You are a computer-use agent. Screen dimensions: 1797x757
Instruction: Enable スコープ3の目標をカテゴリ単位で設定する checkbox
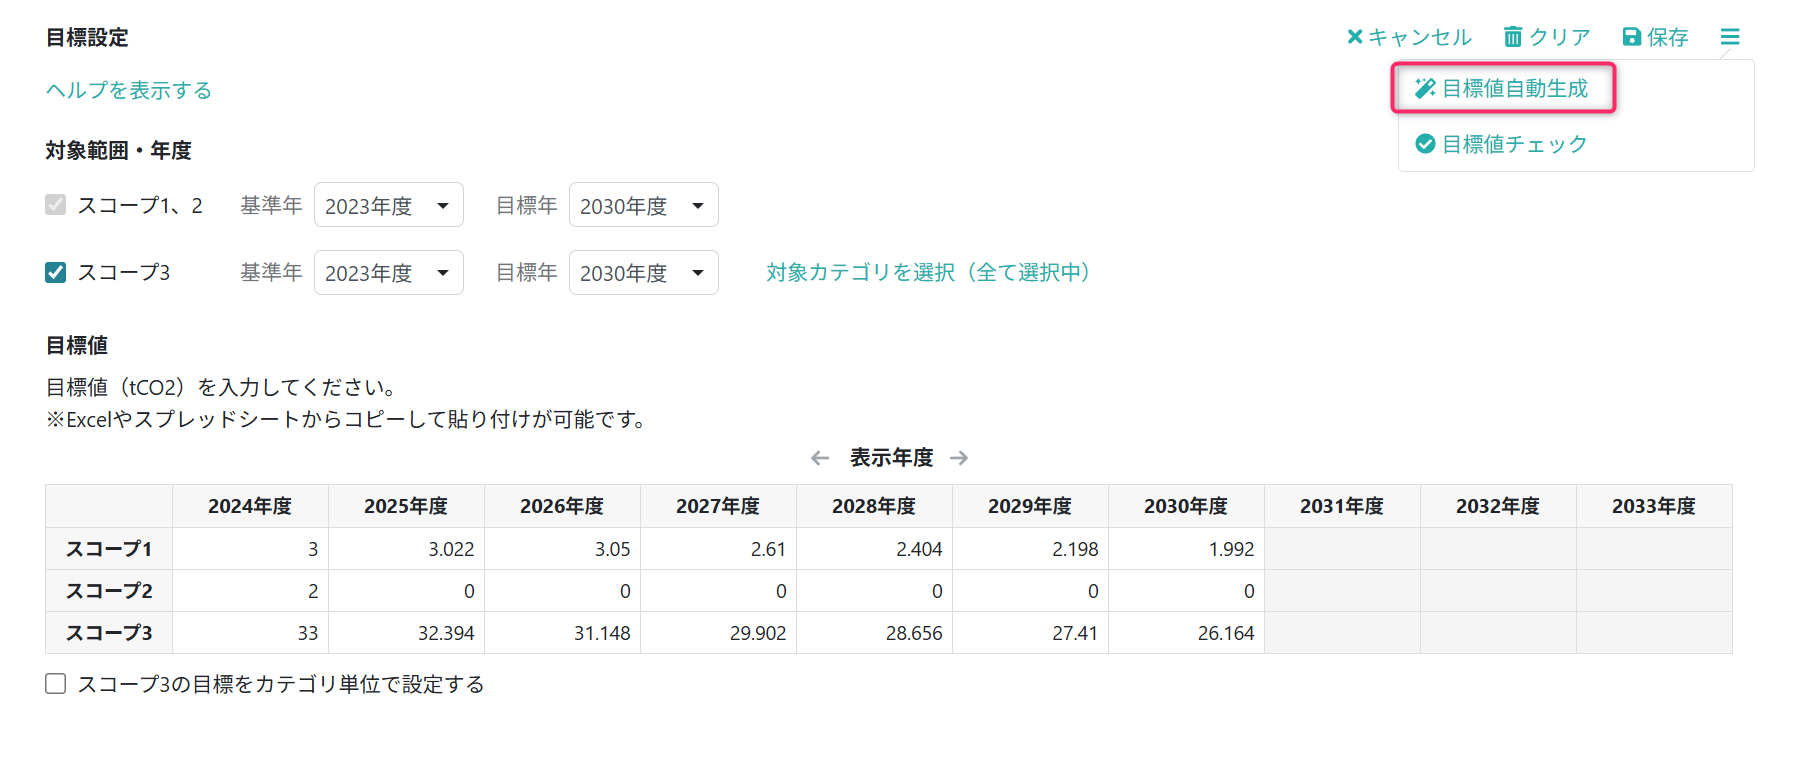point(56,684)
